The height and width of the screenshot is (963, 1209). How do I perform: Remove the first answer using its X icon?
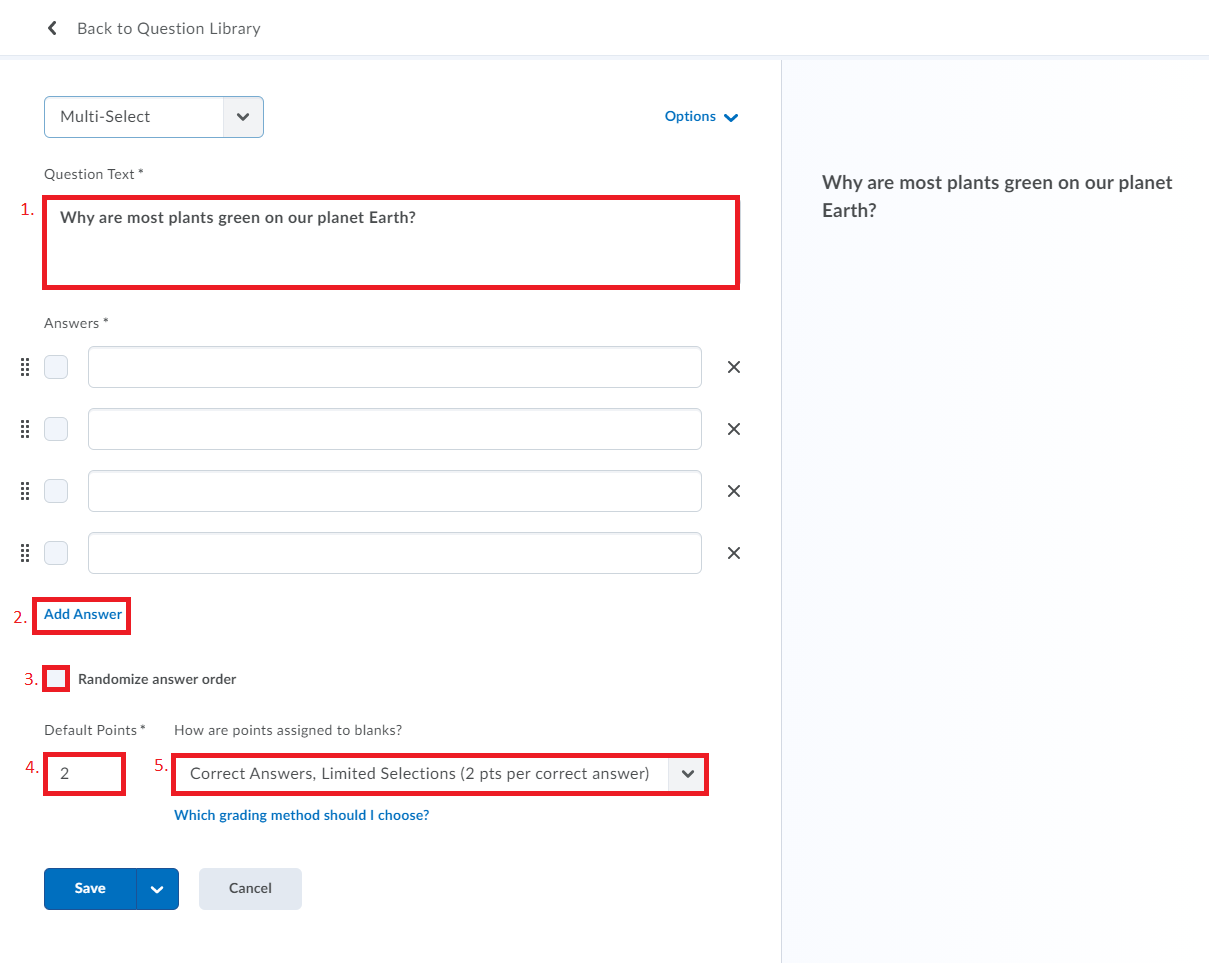733,367
